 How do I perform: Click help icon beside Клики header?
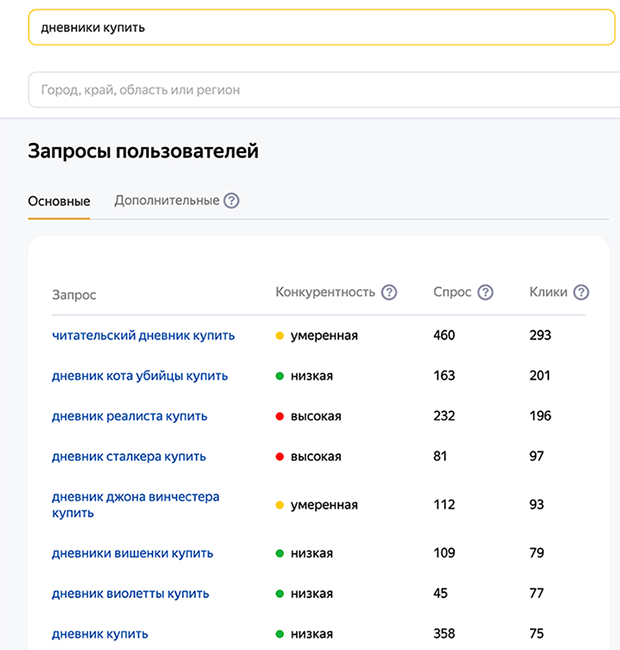click(x=581, y=293)
